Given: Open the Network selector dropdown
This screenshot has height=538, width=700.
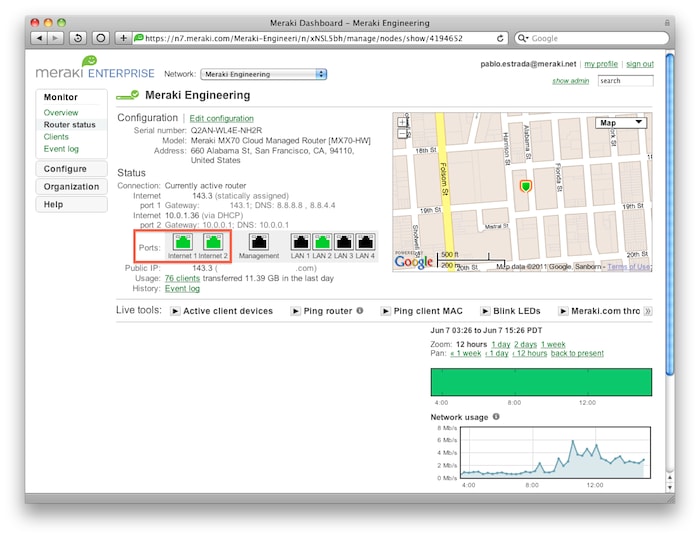Looking at the screenshot, I should (264, 74).
